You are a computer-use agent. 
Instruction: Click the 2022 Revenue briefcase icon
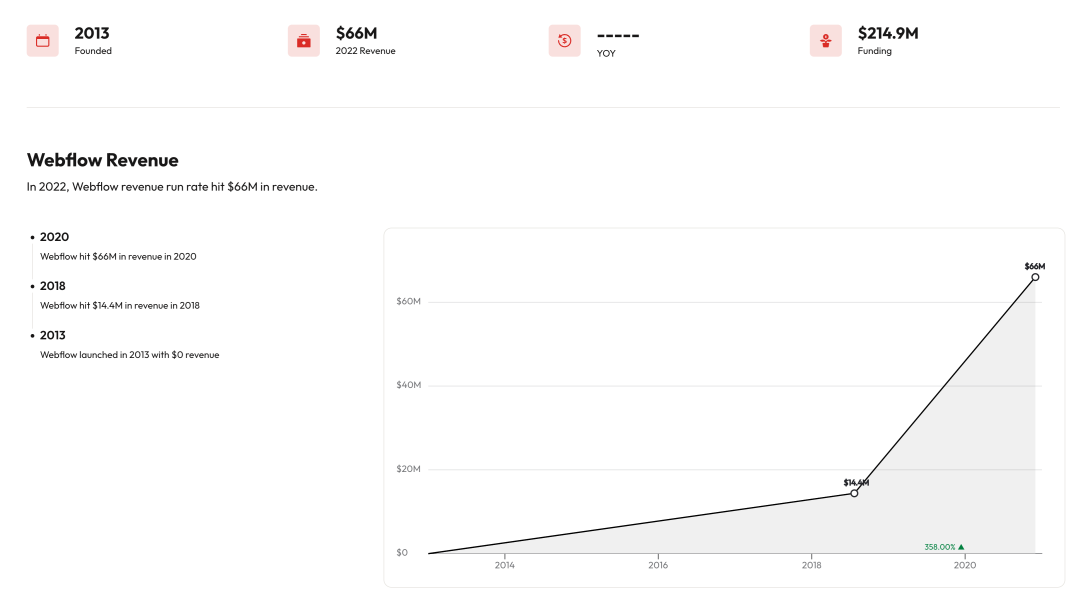click(304, 41)
